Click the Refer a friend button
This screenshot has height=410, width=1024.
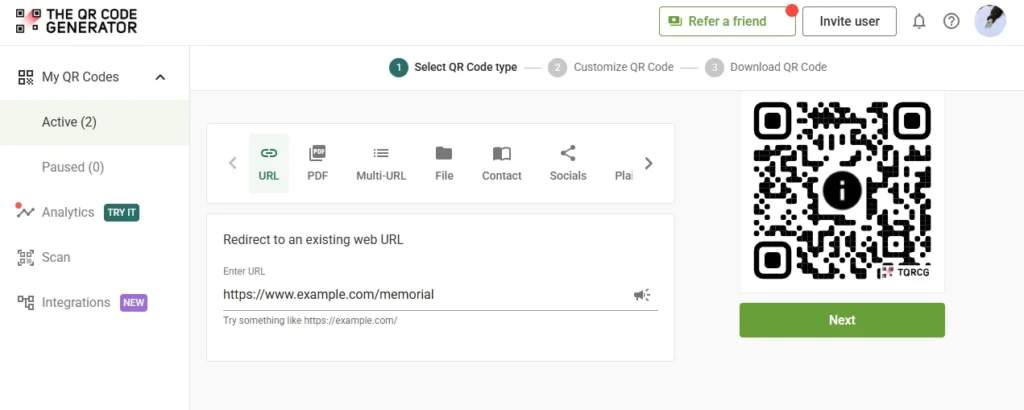tap(727, 21)
